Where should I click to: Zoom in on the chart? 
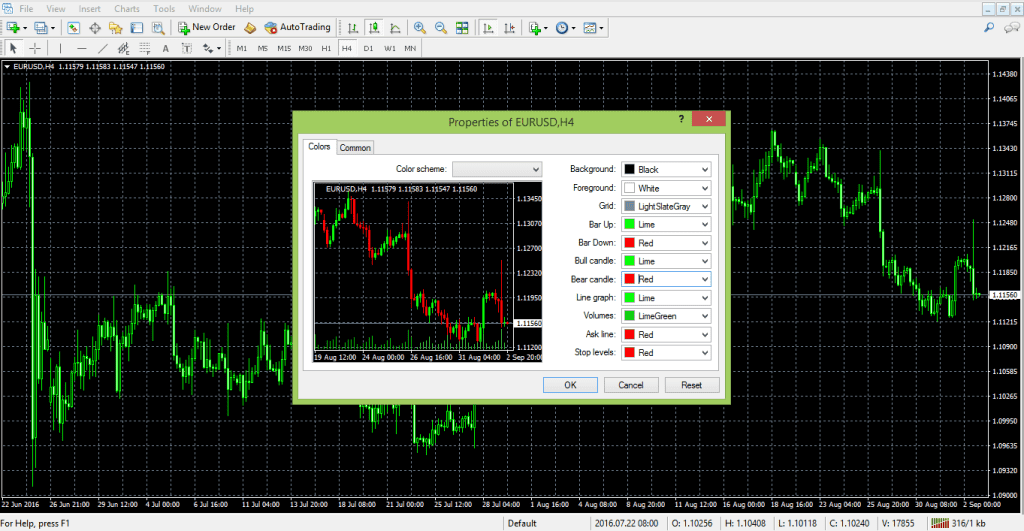coord(420,27)
